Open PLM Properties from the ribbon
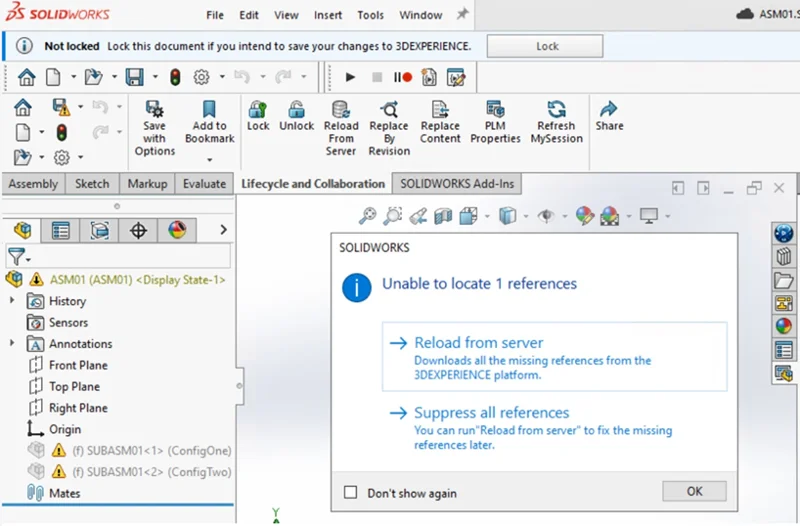The height and width of the screenshot is (526, 800). [495, 110]
